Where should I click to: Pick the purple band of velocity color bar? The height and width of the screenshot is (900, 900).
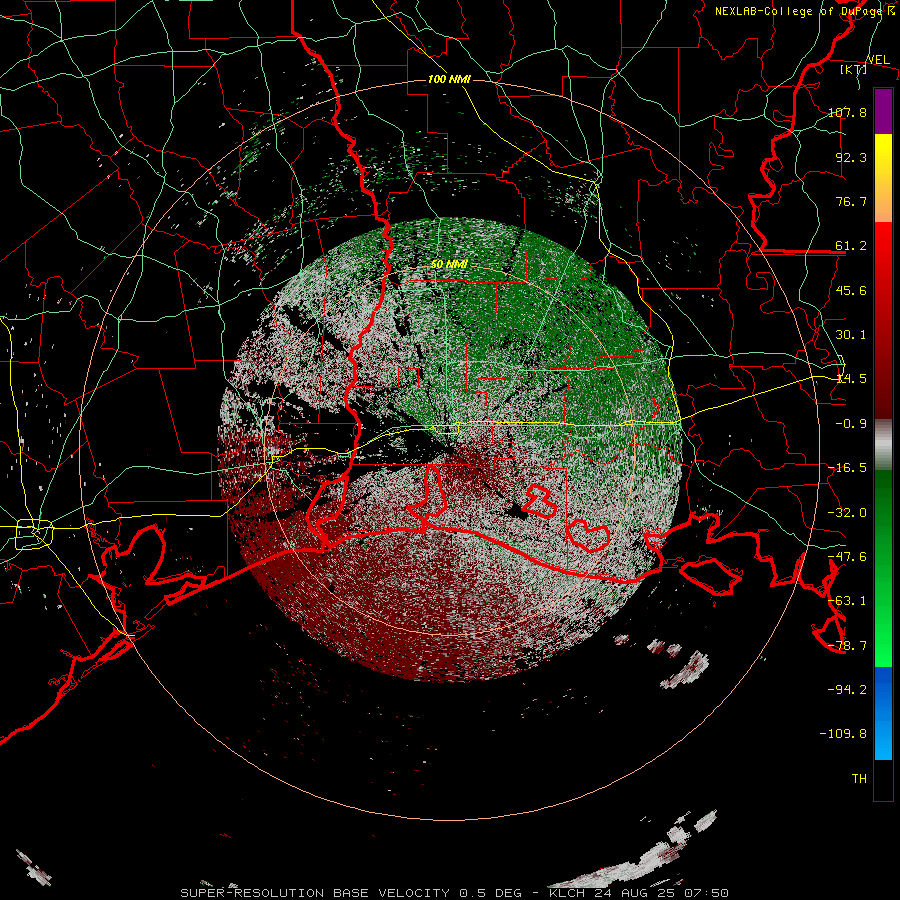coord(883,111)
